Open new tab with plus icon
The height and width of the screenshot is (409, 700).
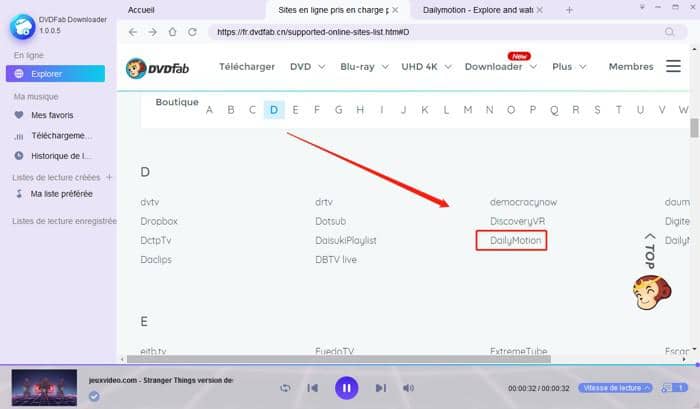(x=569, y=10)
